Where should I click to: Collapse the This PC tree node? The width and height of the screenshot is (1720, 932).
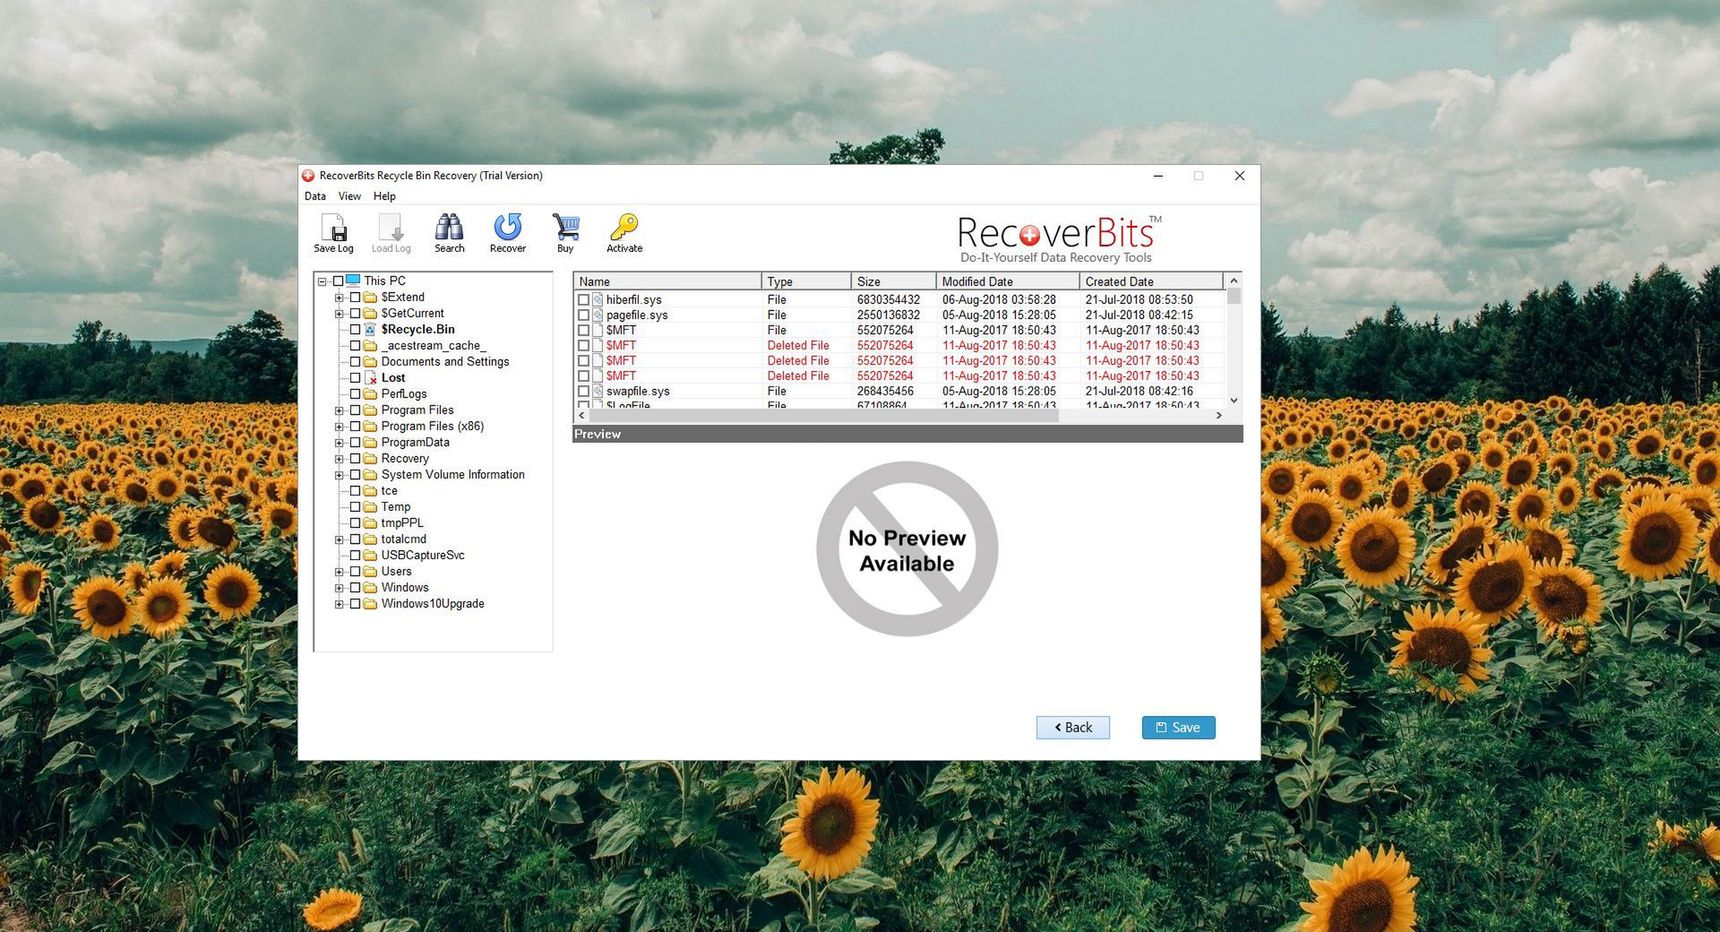(322, 282)
